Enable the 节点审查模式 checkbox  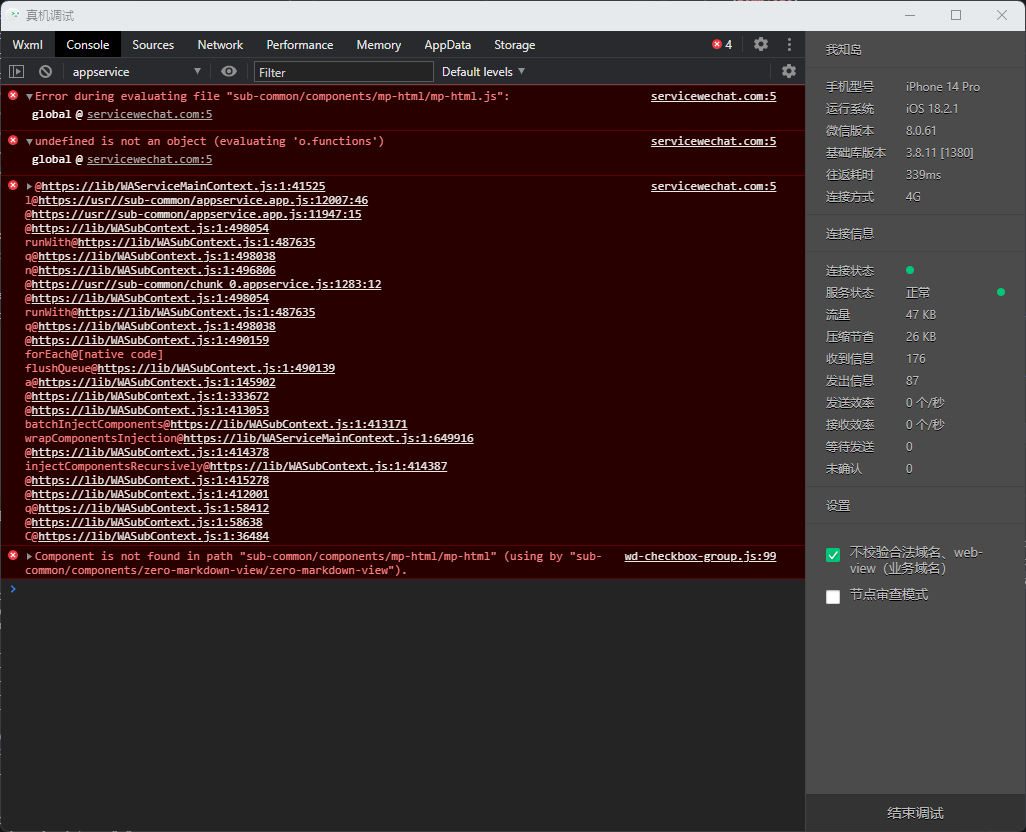[833, 597]
